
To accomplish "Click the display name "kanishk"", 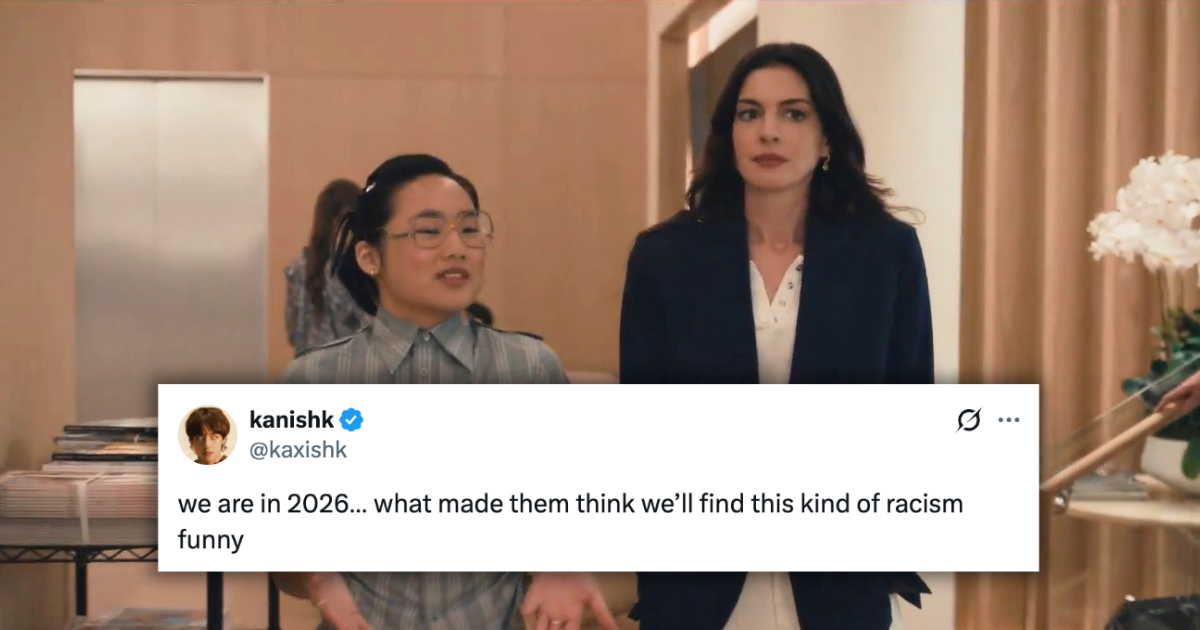I will click(292, 420).
